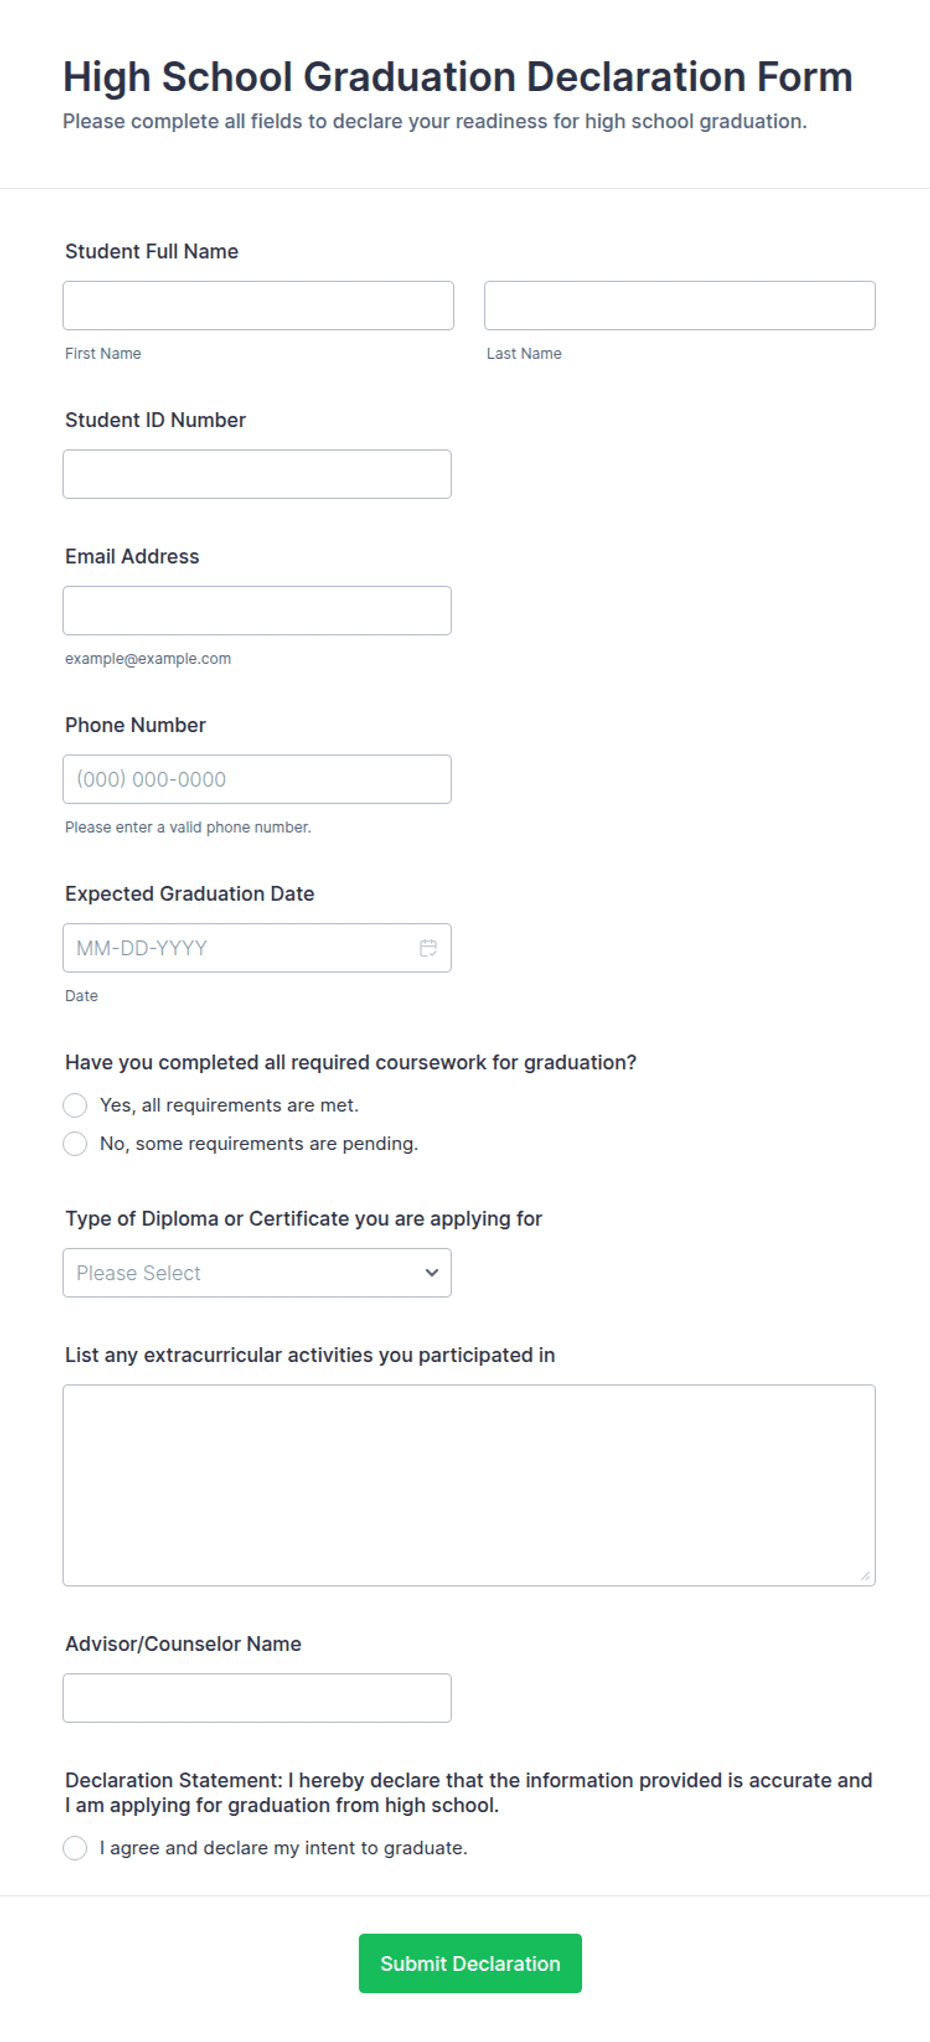
Task: Open the calendar picker icon
Action: click(428, 948)
